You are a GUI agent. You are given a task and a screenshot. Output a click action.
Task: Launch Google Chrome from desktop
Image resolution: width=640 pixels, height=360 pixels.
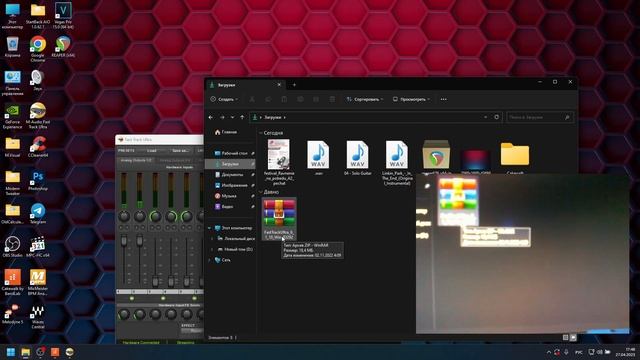coord(38,49)
